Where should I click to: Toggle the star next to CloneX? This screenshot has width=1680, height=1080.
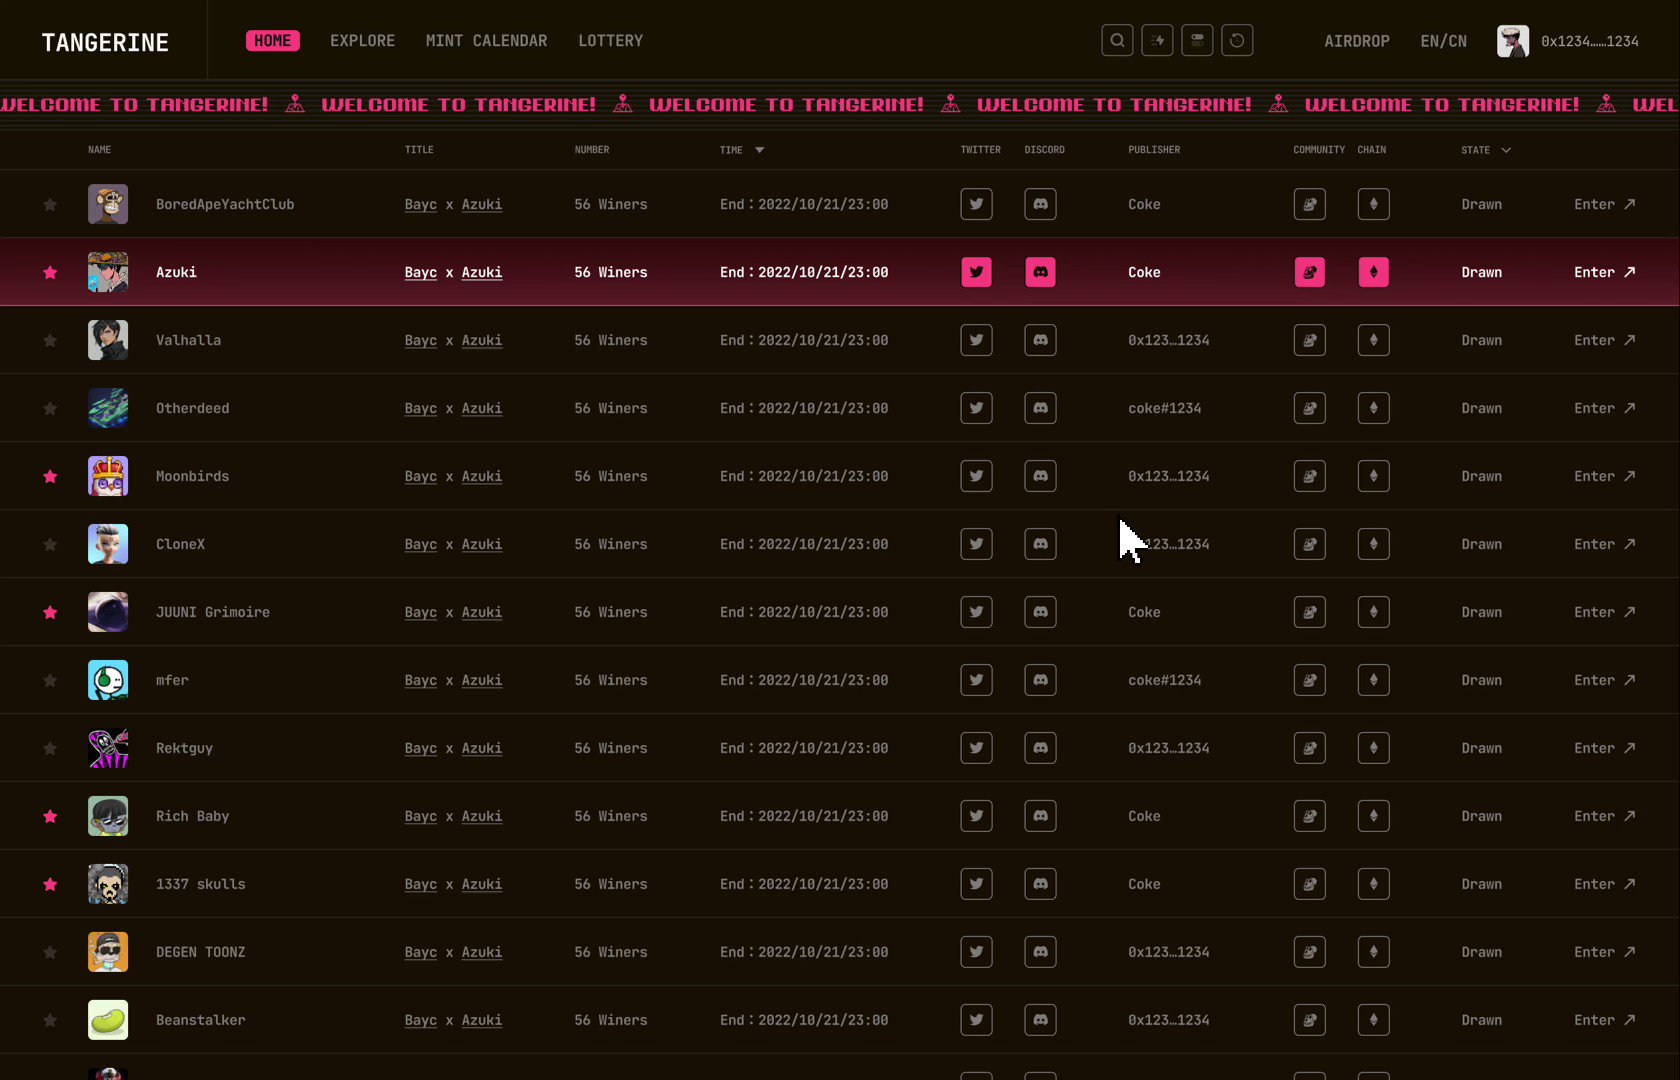point(50,545)
